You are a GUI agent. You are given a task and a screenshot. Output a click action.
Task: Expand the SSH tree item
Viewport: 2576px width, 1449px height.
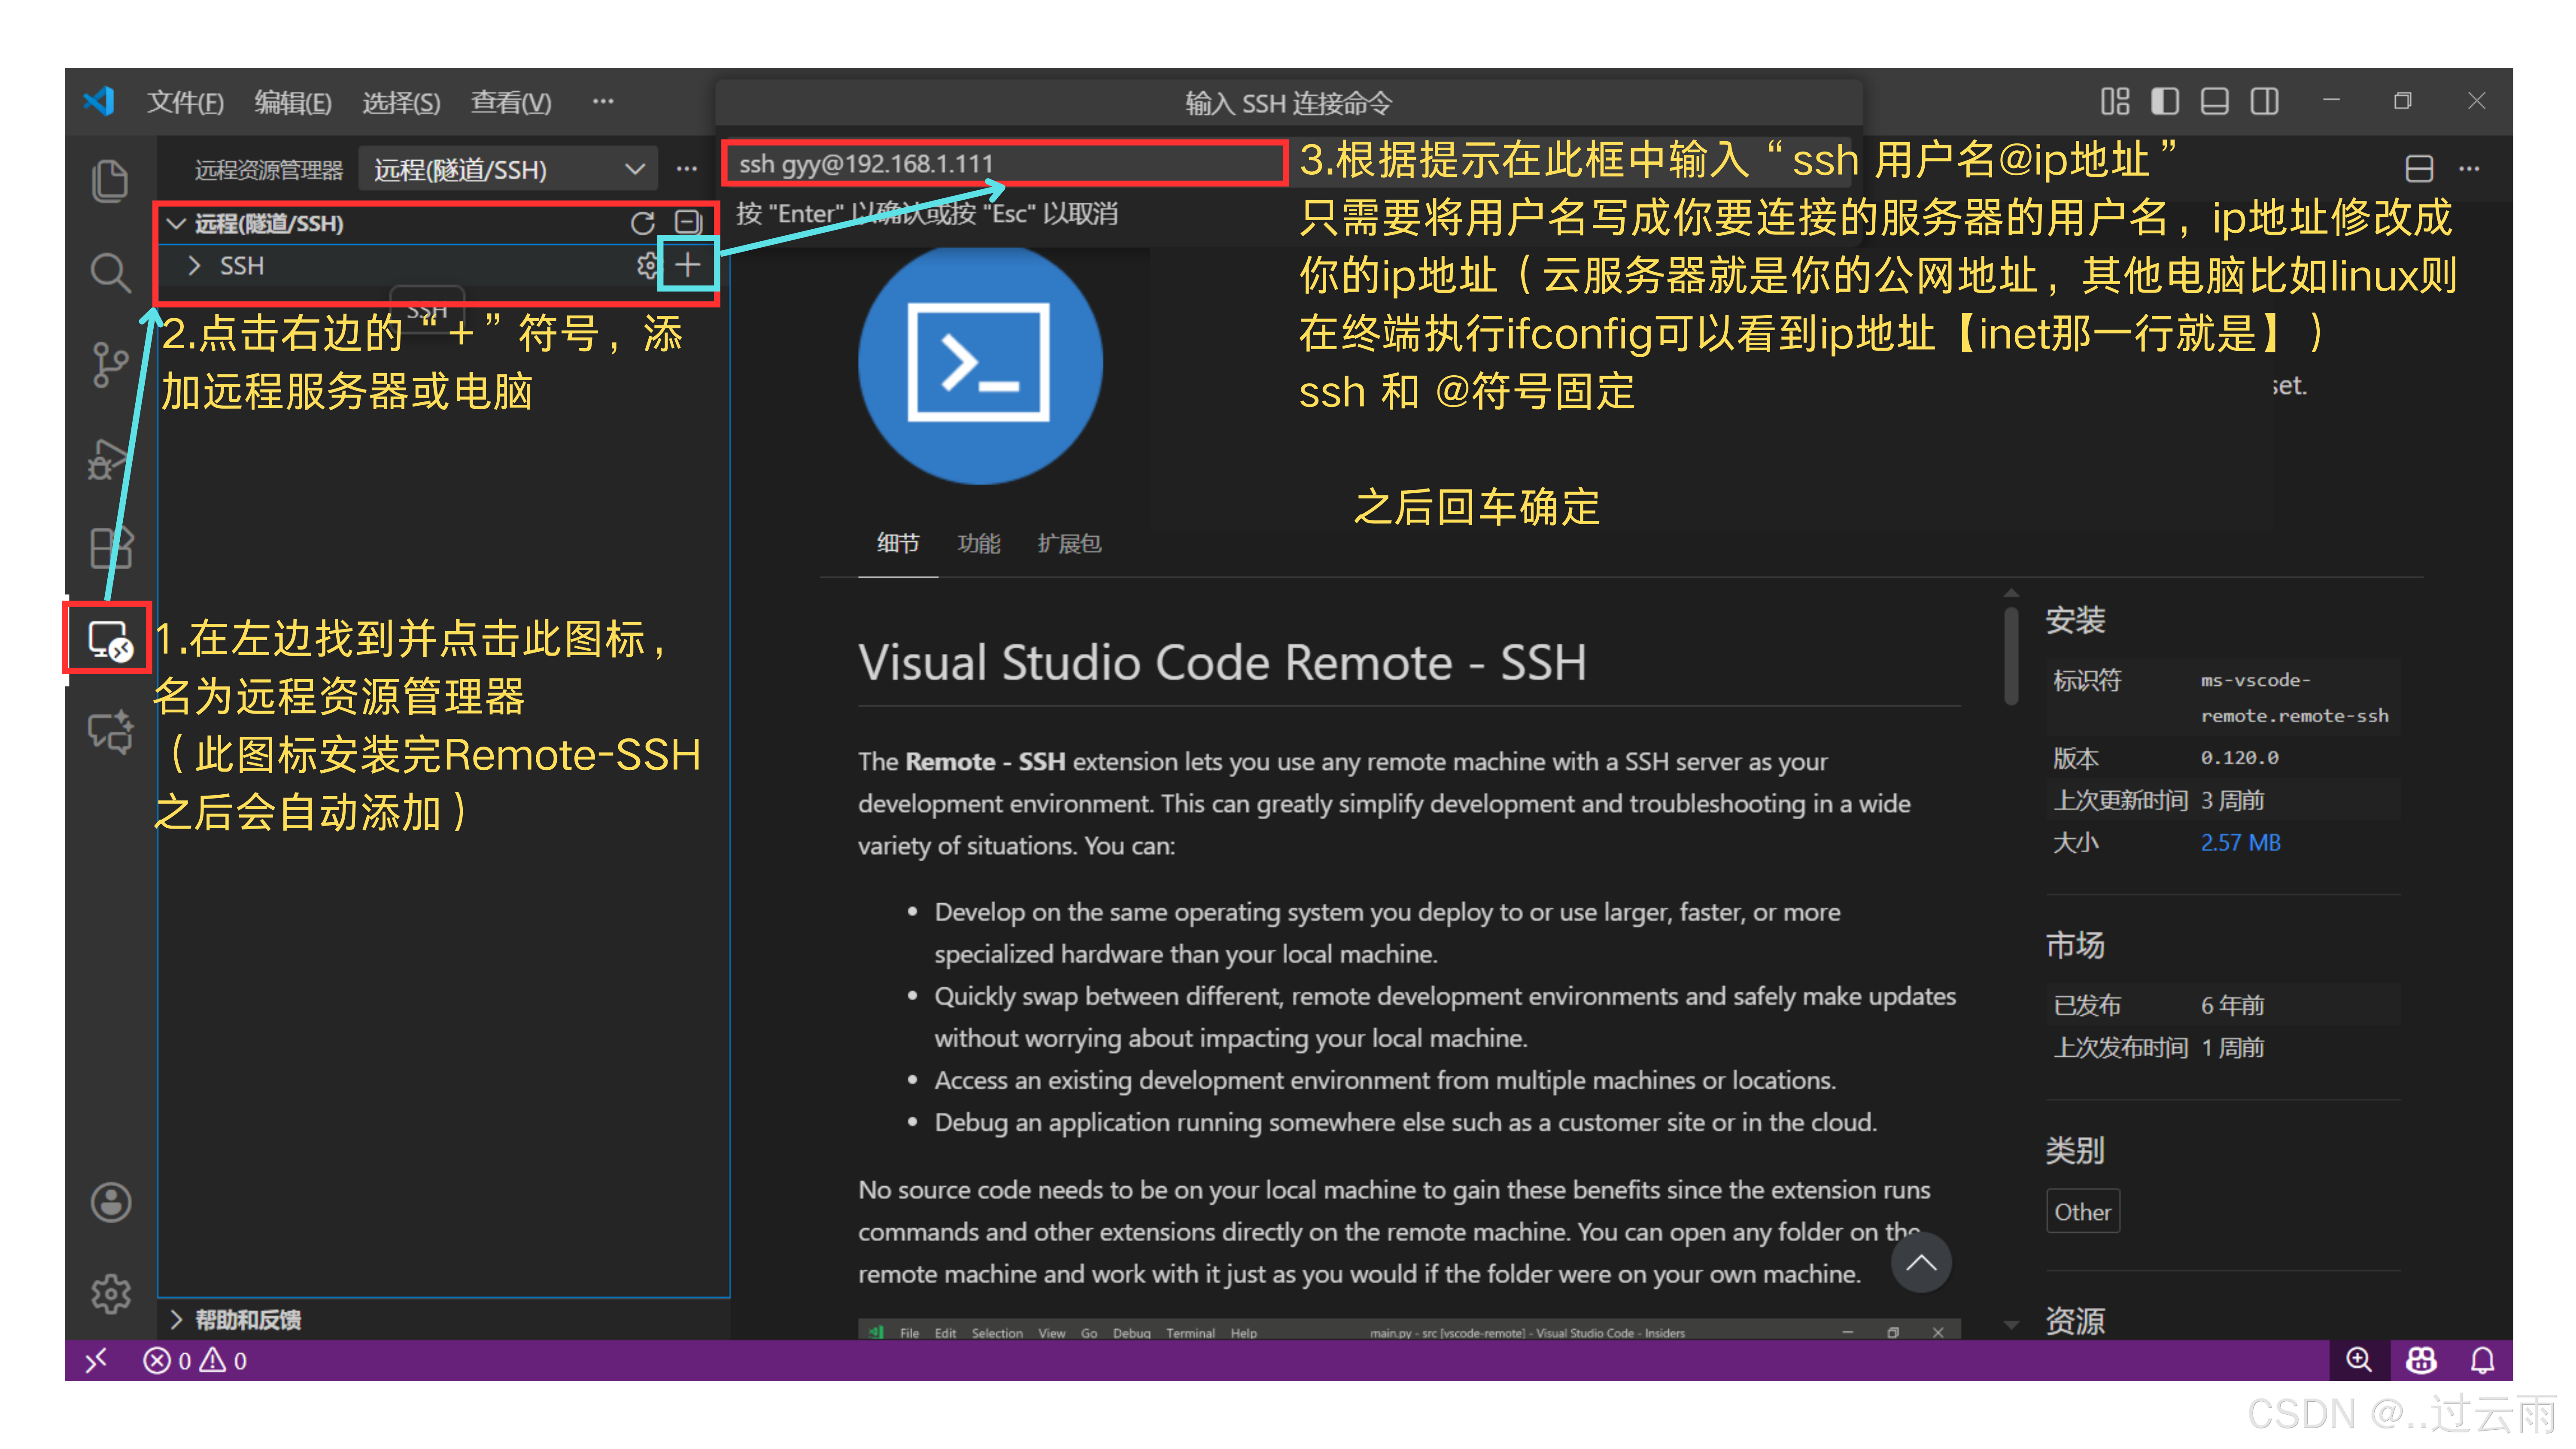195,266
